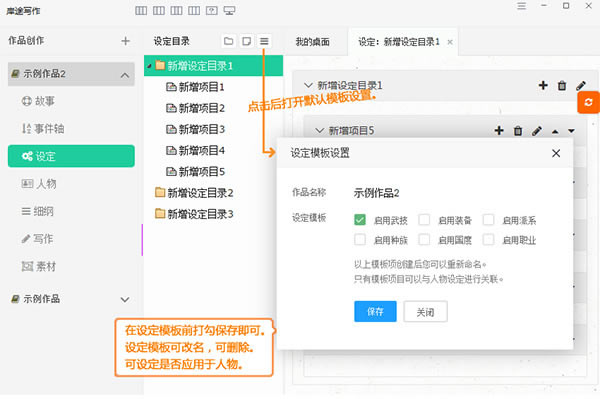Click the blue 保存 button
Image resolution: width=600 pixels, height=399 pixels.
tap(375, 311)
